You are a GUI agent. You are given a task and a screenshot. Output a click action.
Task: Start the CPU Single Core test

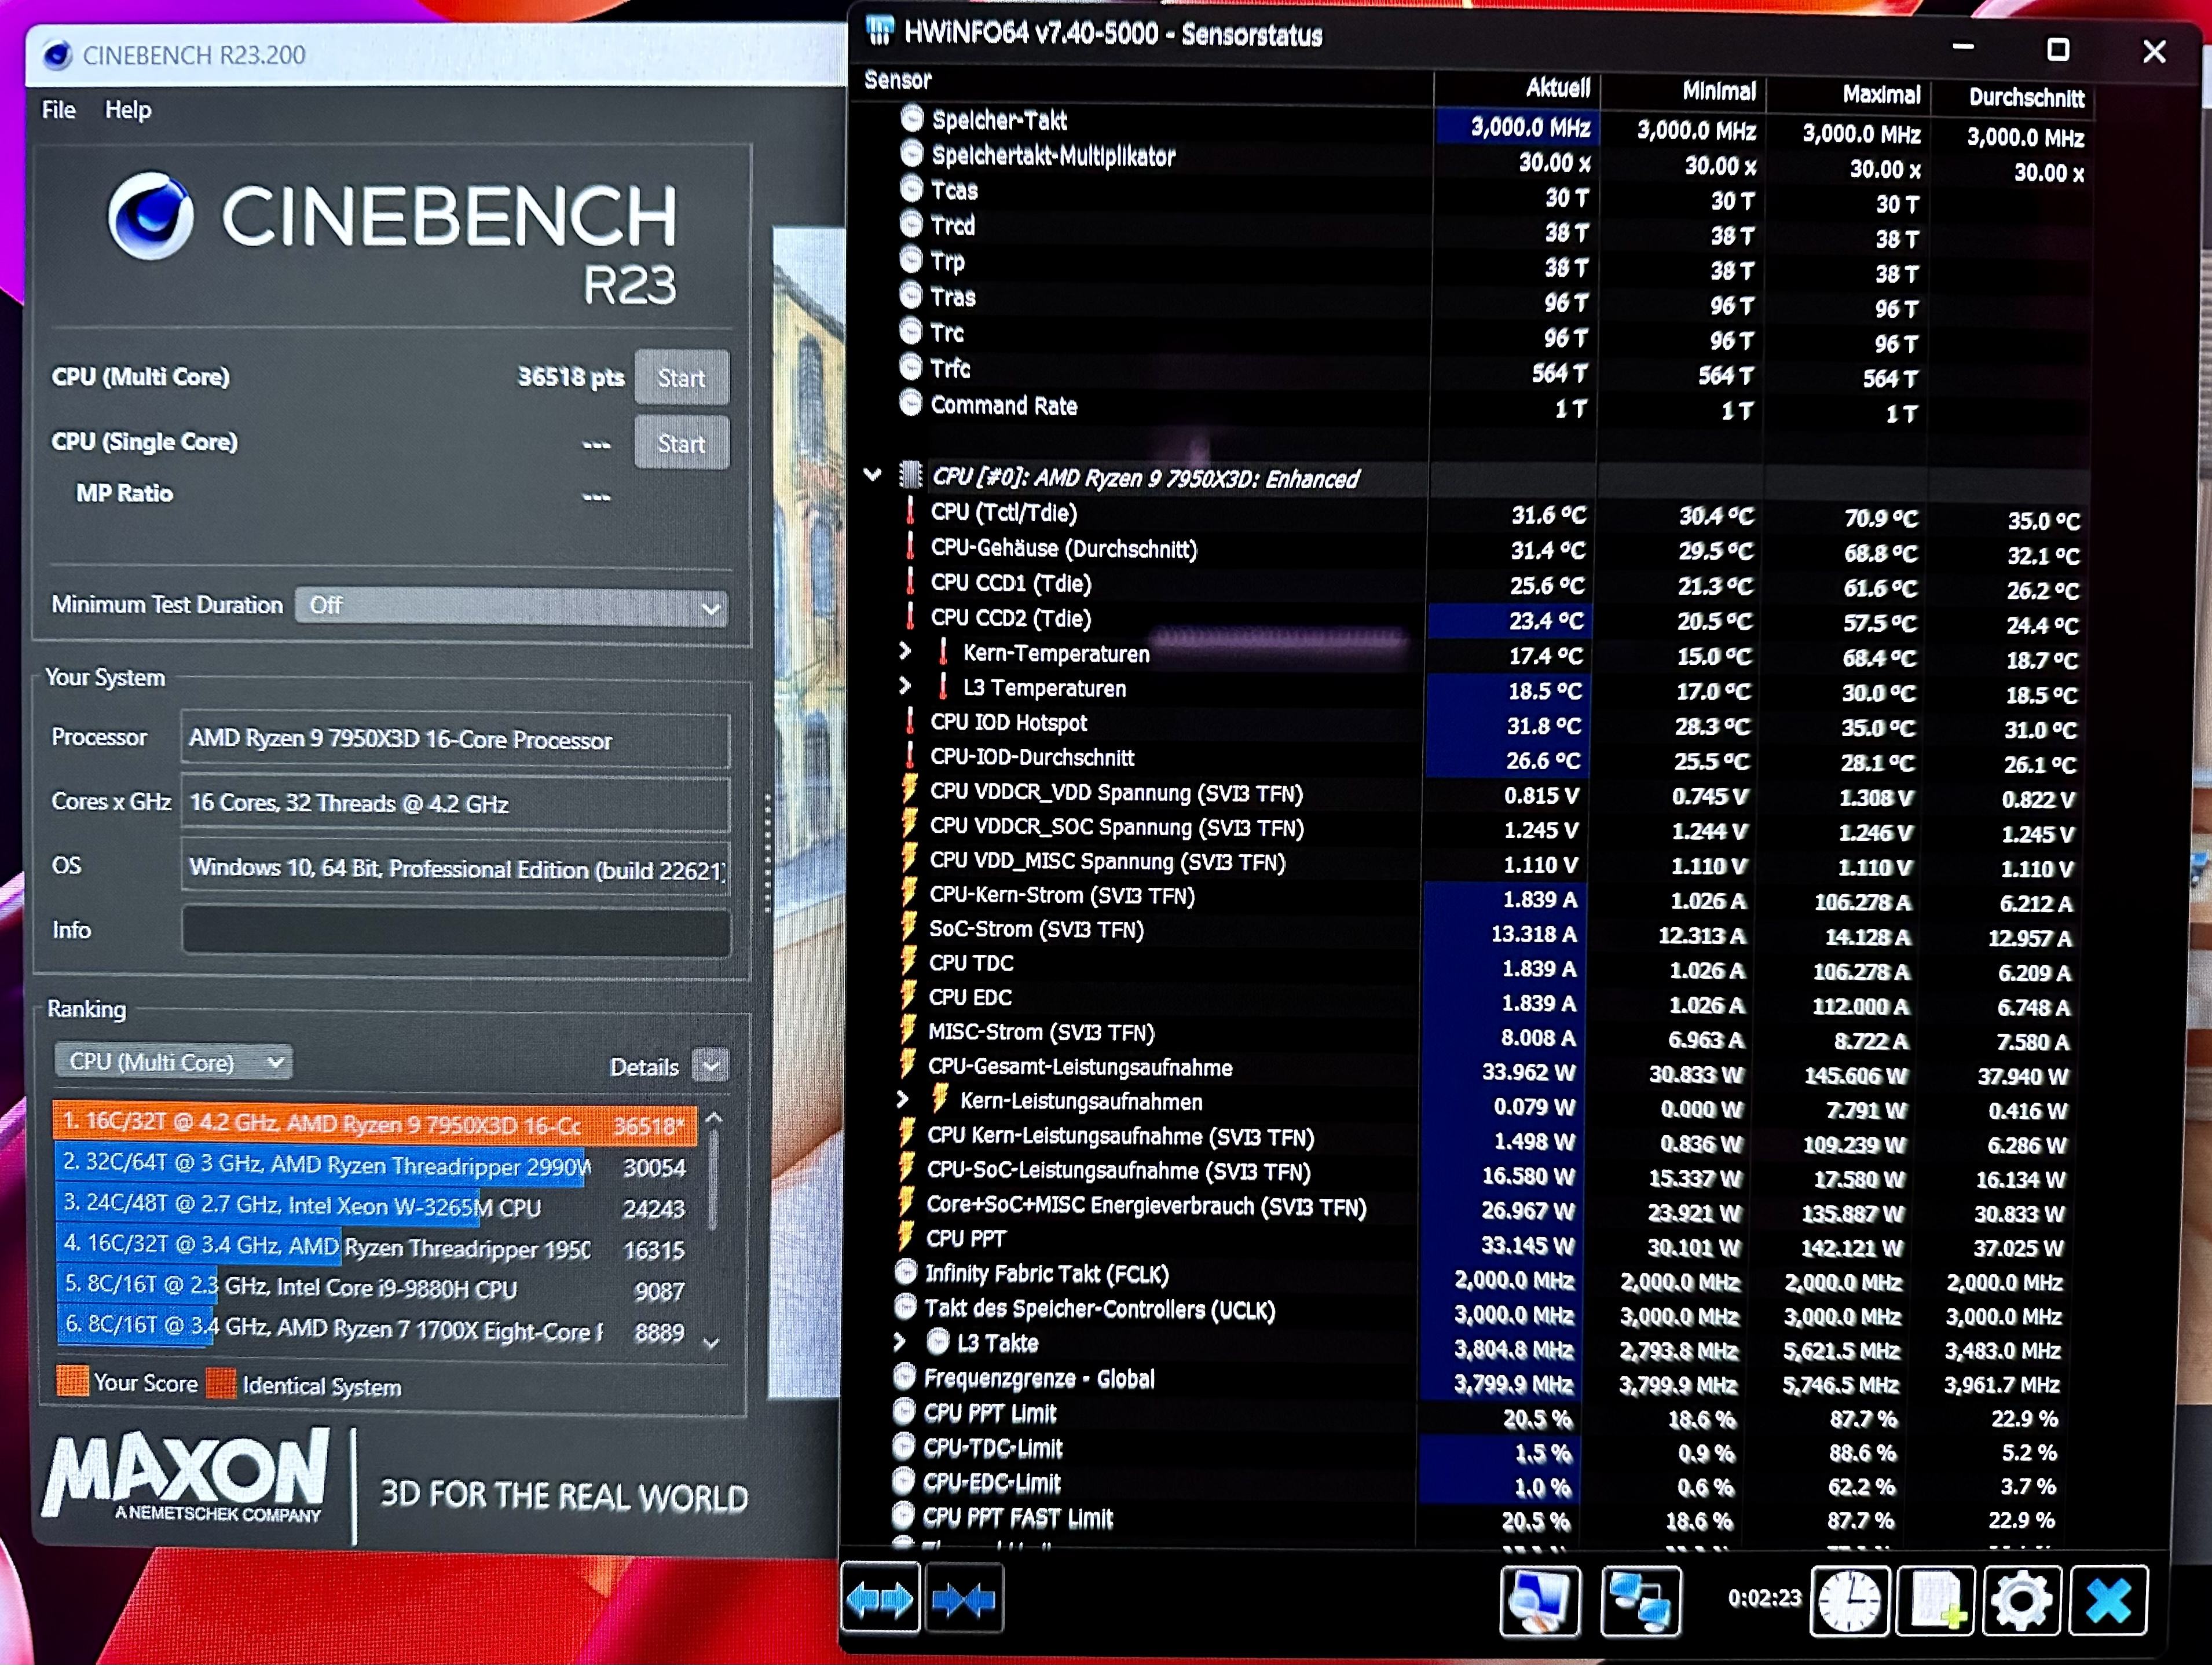(681, 443)
